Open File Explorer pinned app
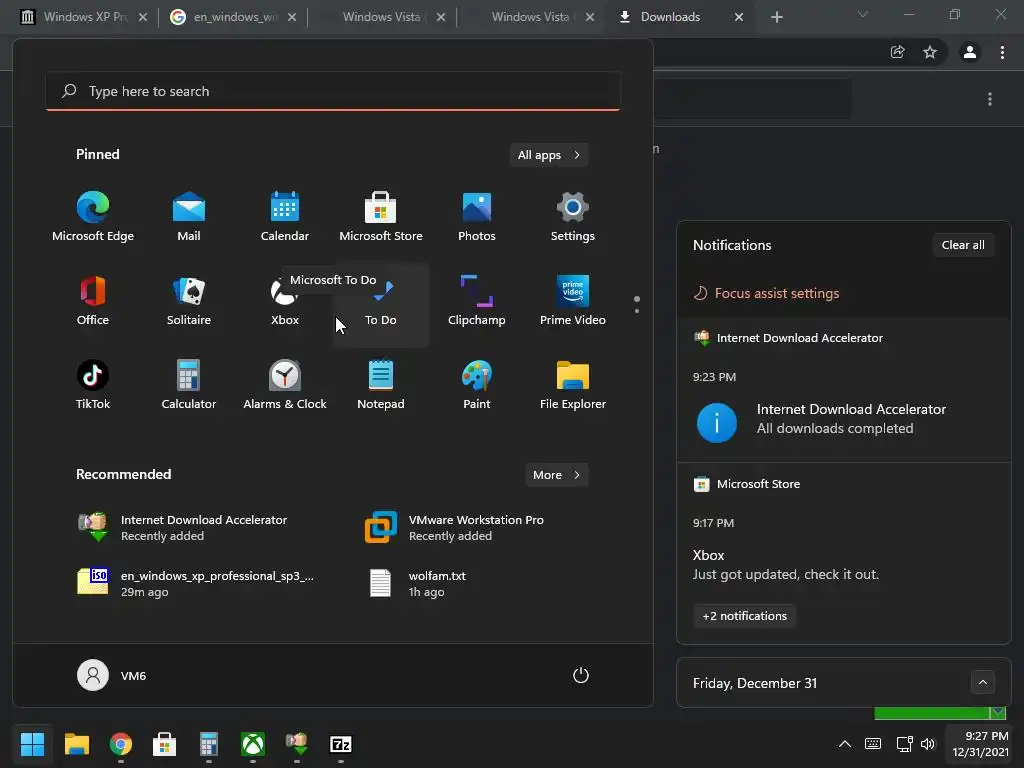Screen dimensions: 1024x768 click(x=573, y=385)
